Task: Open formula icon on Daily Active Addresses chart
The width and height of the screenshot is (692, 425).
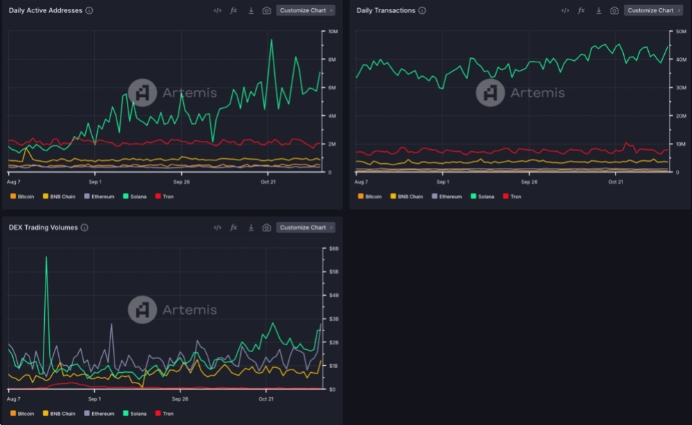Action: click(233, 11)
